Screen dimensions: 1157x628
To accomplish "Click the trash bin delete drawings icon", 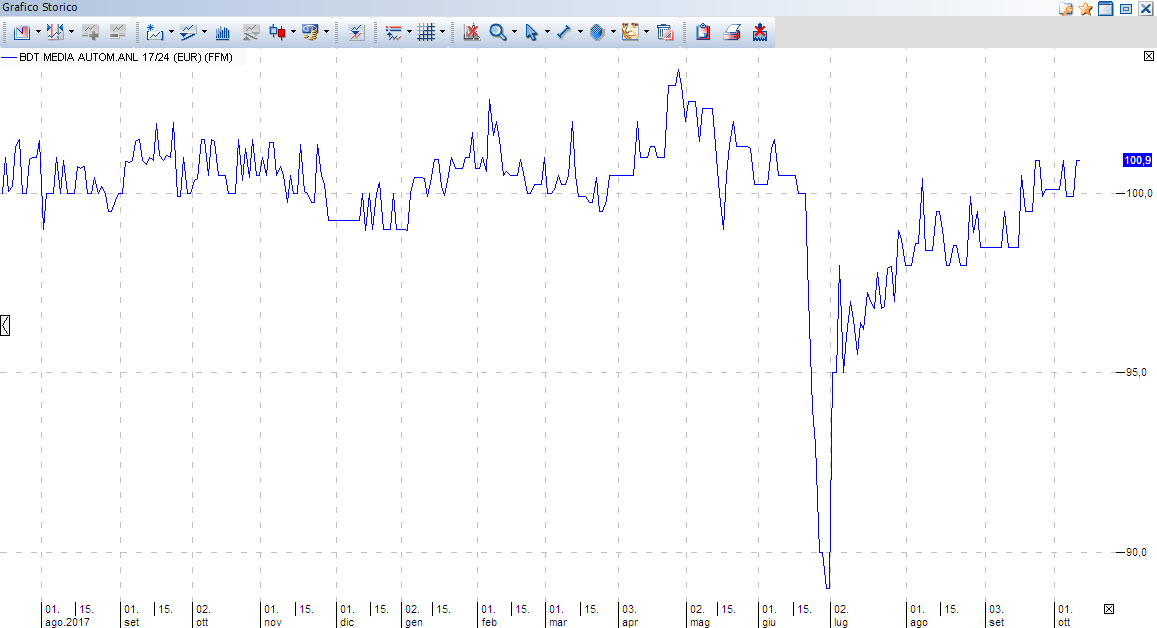I will [663, 32].
